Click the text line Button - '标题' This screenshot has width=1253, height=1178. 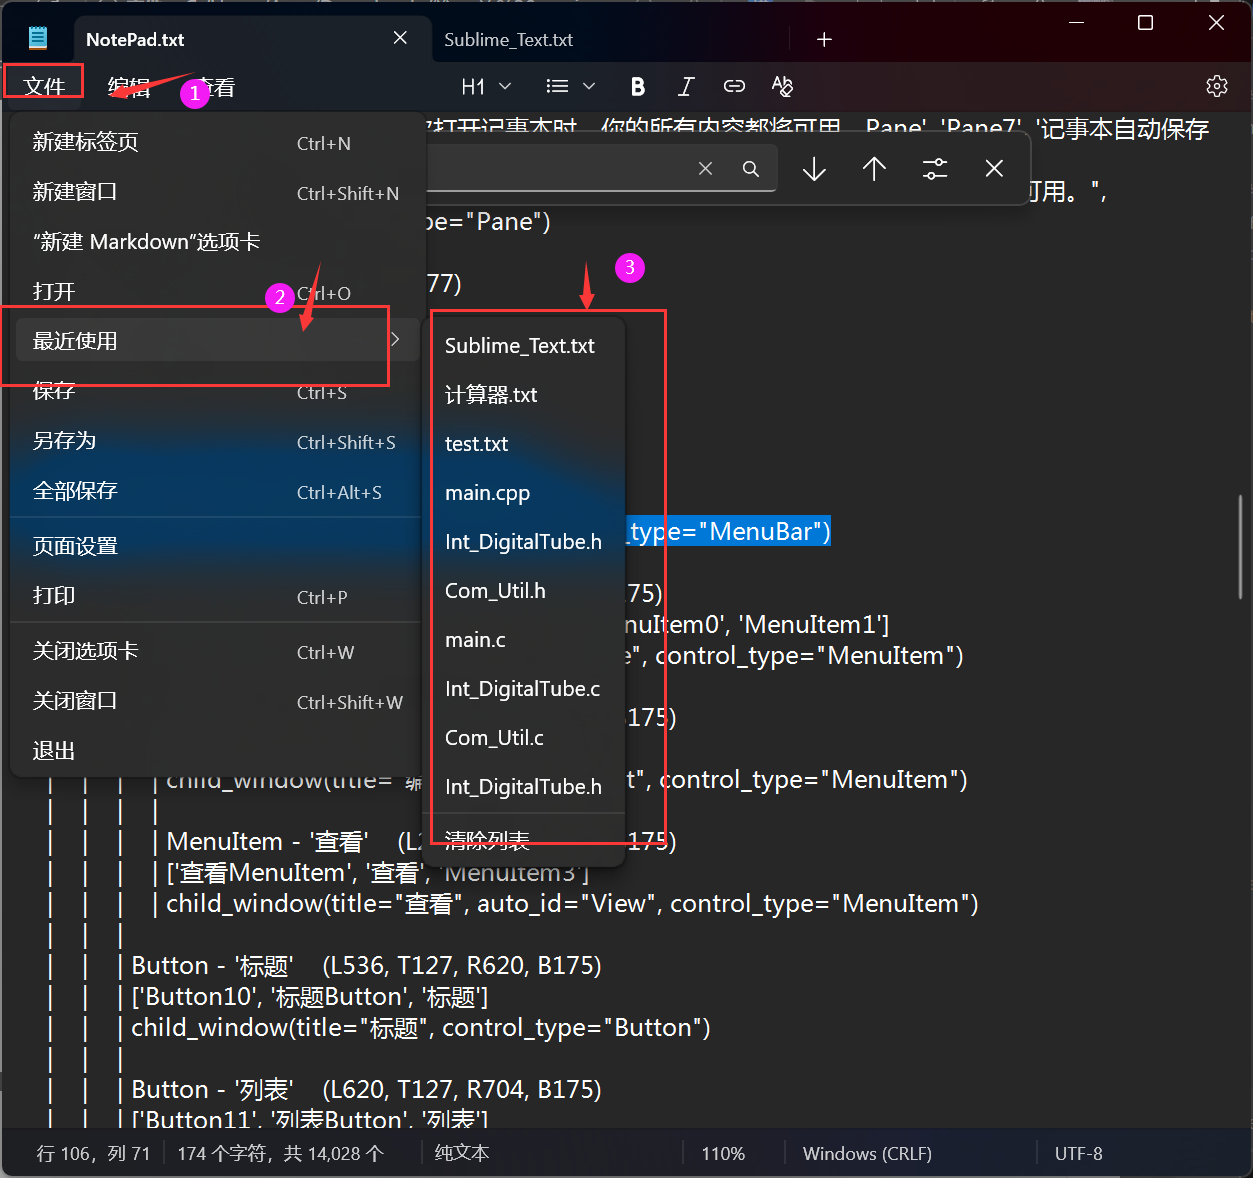point(366,966)
